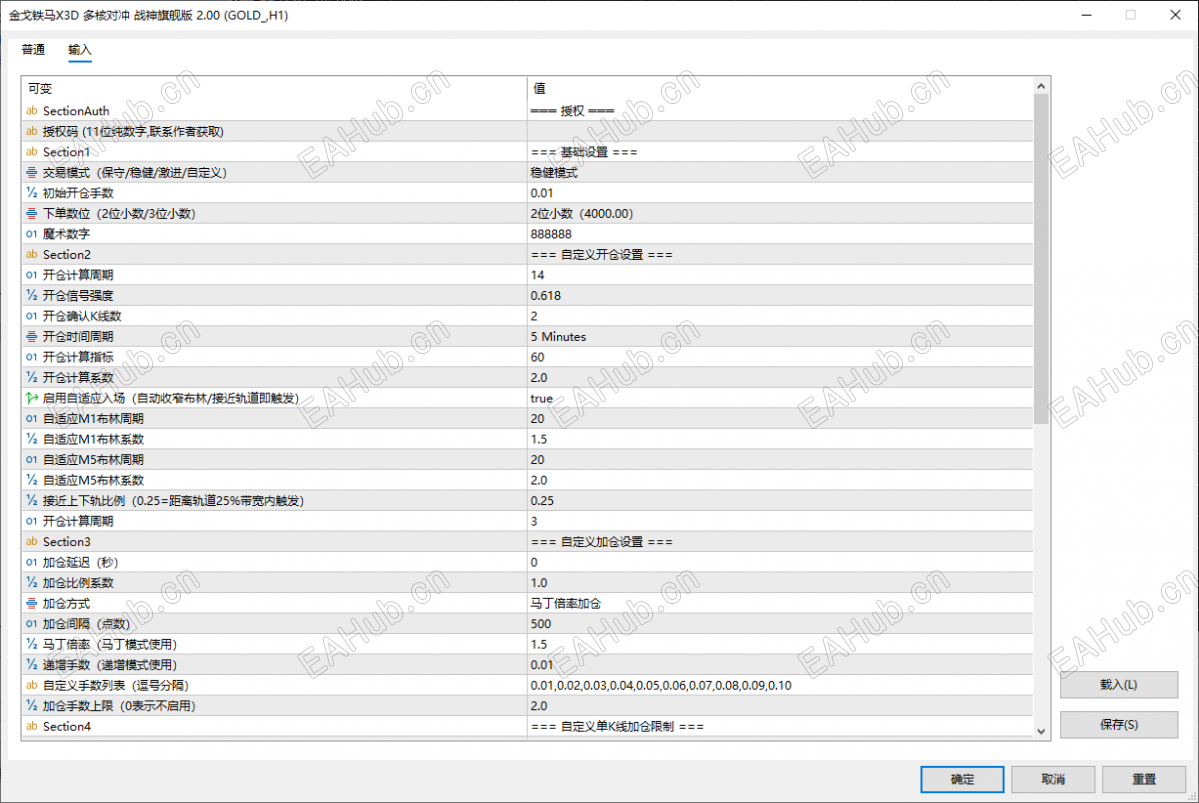1199x803 pixels.
Task: Select the Section1 row label
Action: 67,152
